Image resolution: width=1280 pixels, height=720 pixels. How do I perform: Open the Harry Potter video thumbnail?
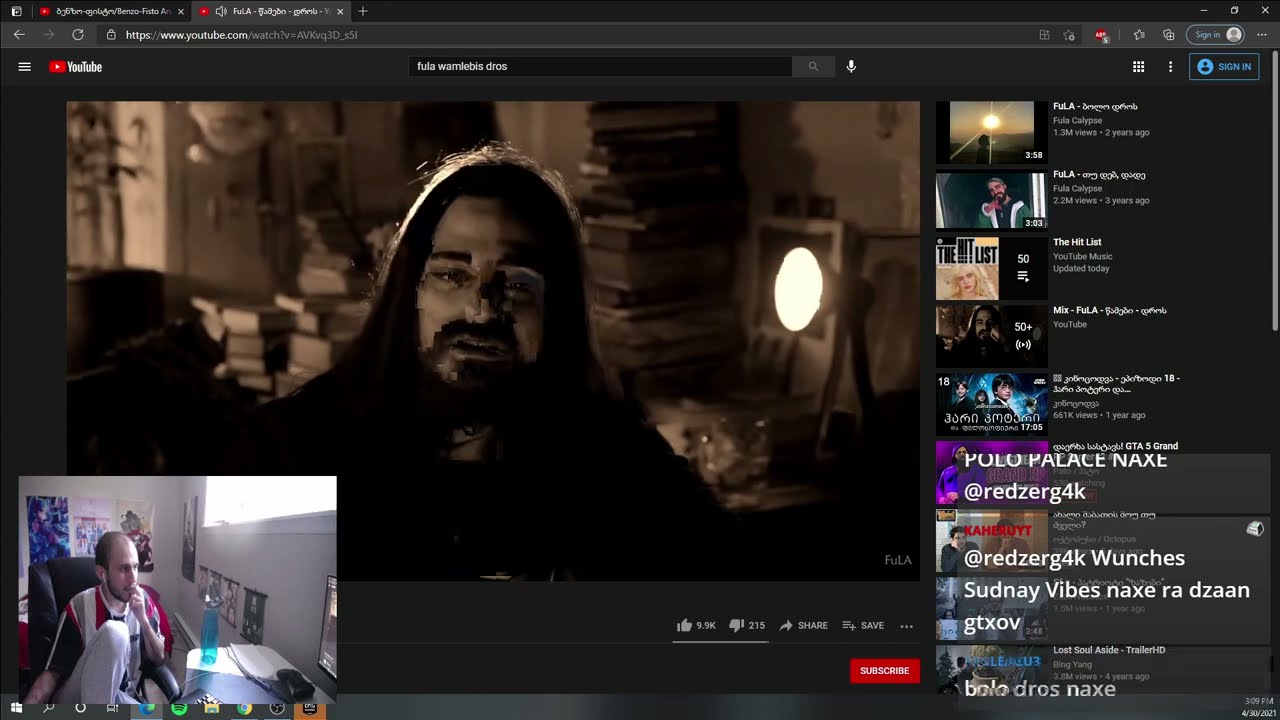(x=991, y=403)
